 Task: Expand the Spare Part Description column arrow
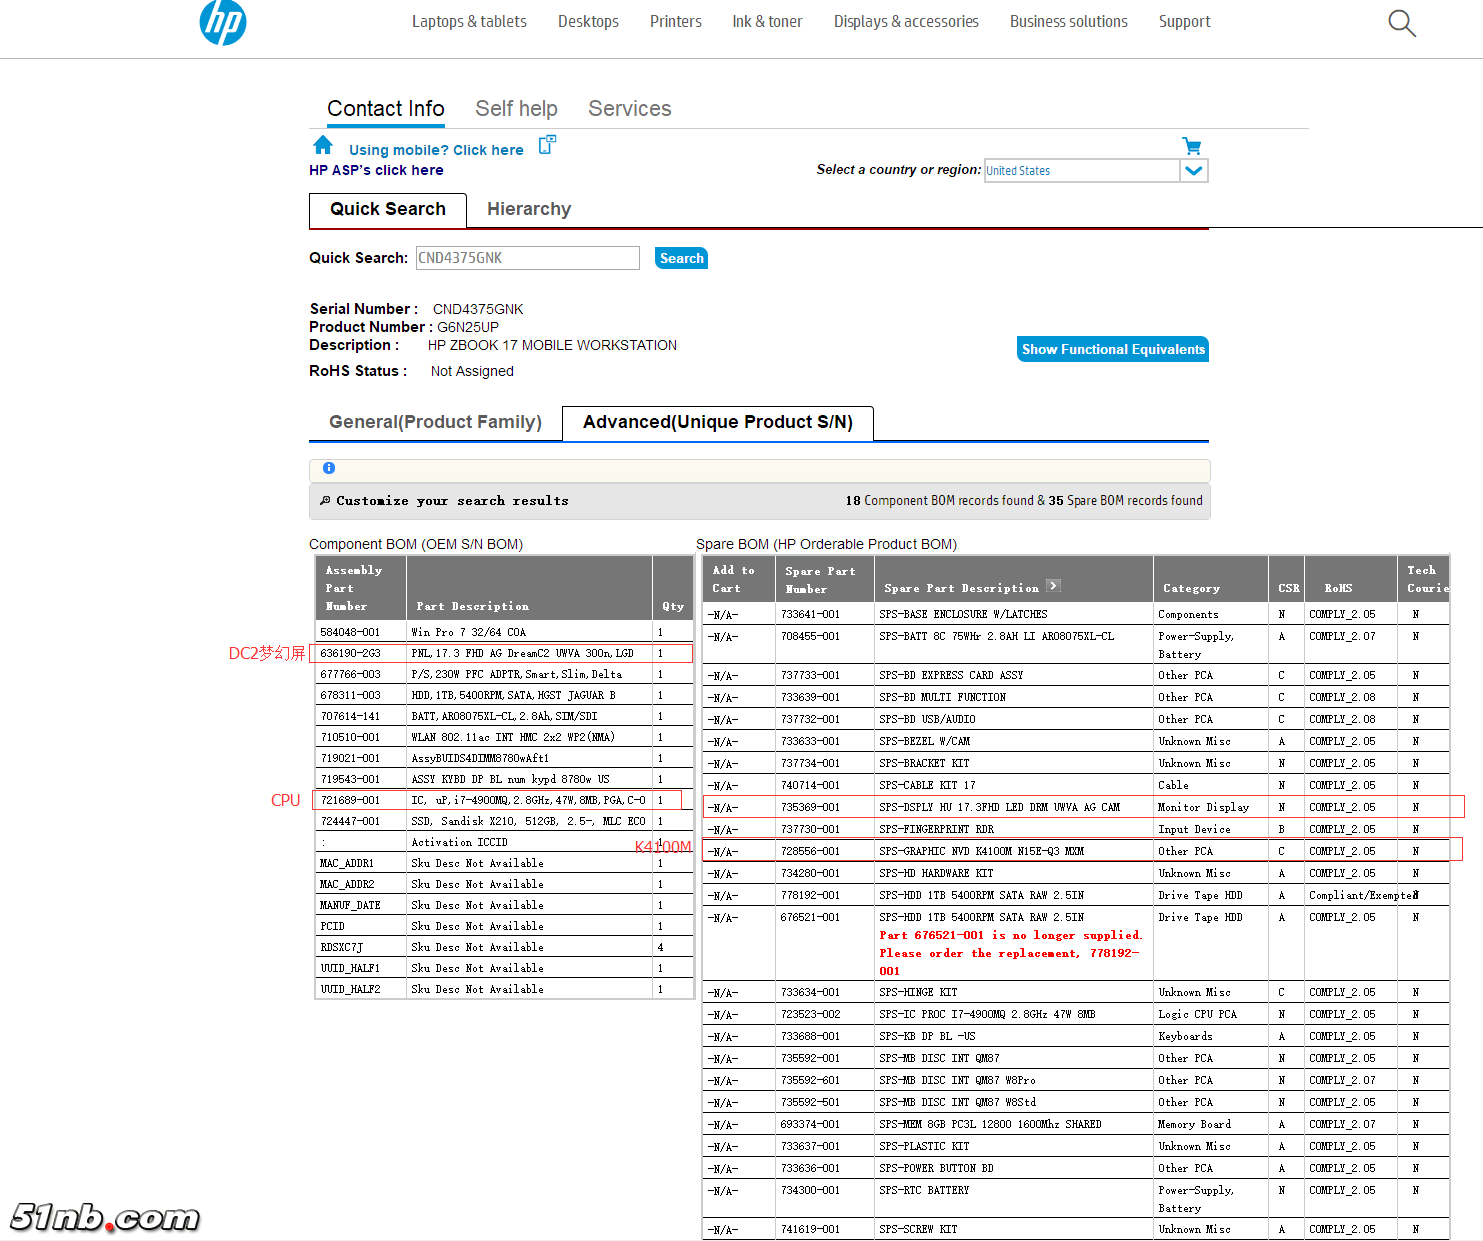pyautogui.click(x=1053, y=586)
